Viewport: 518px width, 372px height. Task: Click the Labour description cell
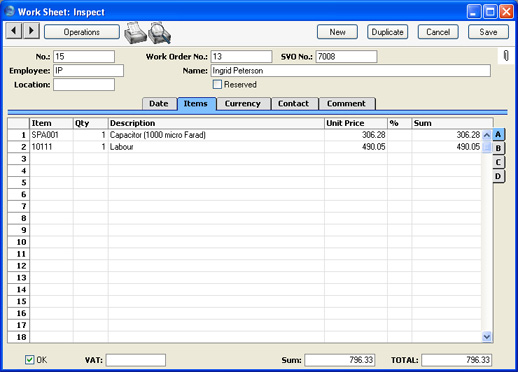click(x=216, y=147)
